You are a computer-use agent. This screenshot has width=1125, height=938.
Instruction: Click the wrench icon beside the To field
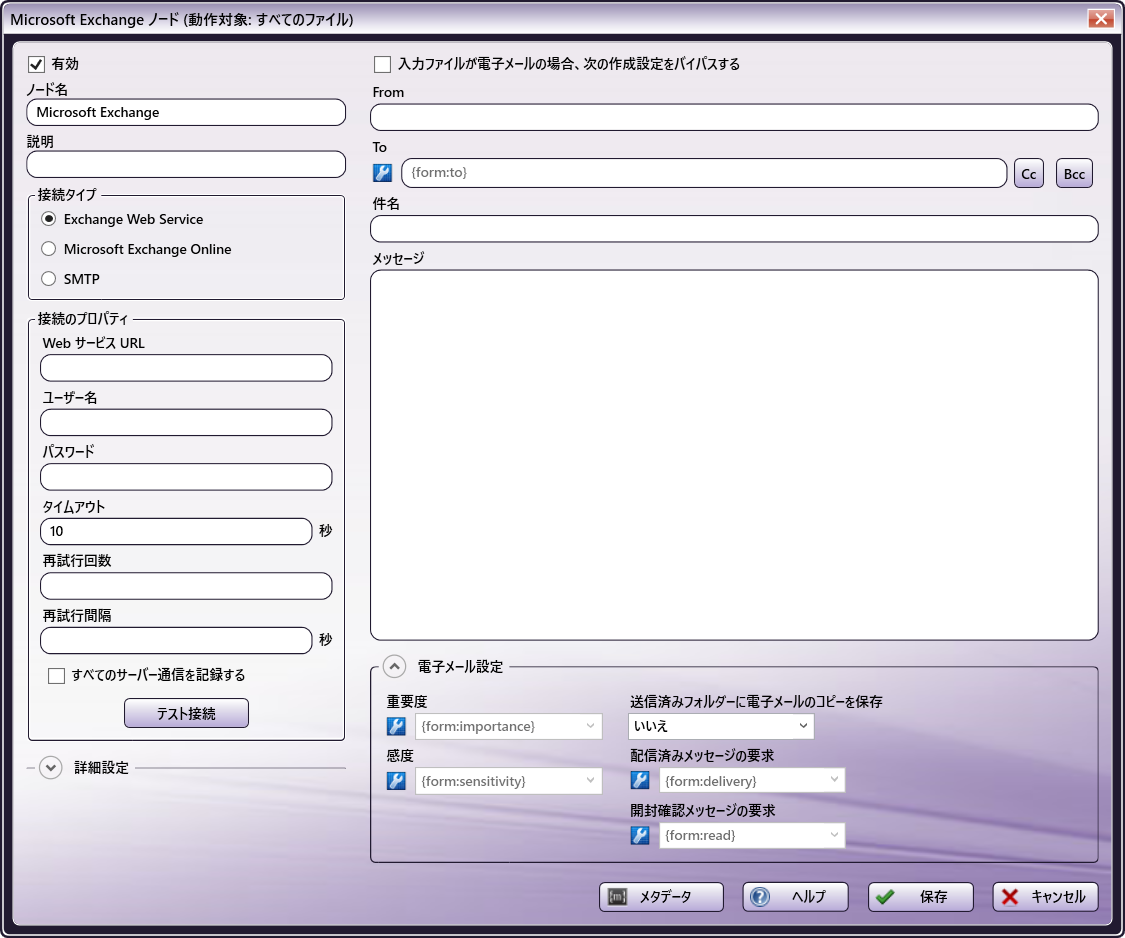(x=382, y=173)
